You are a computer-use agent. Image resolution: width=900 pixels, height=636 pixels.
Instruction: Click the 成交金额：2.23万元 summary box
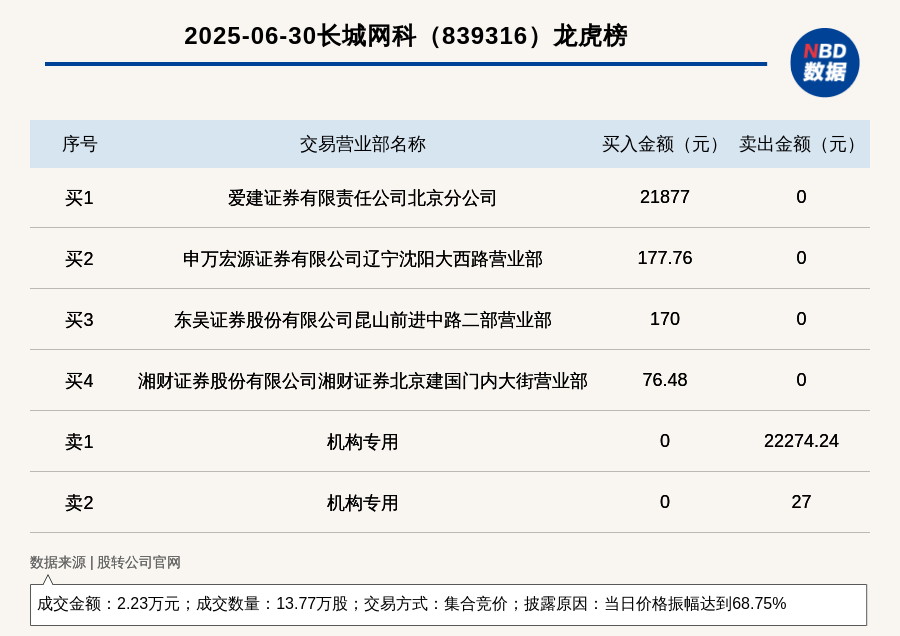pyautogui.click(x=448, y=604)
